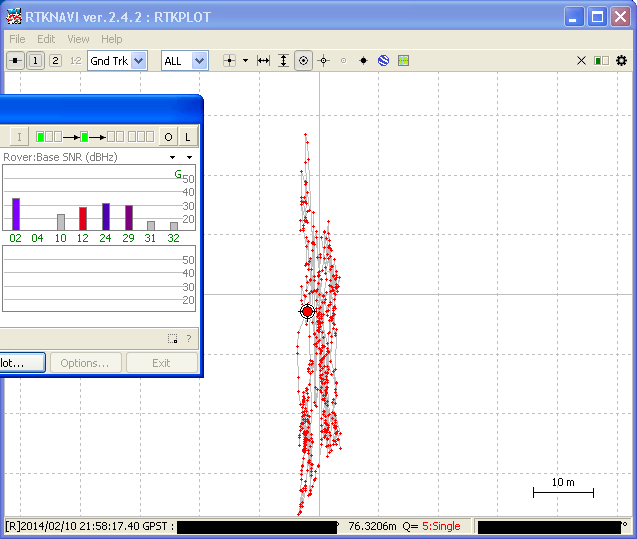This screenshot has width=637, height=539.
Task: Click the center on origin icon
Action: [x=230, y=61]
